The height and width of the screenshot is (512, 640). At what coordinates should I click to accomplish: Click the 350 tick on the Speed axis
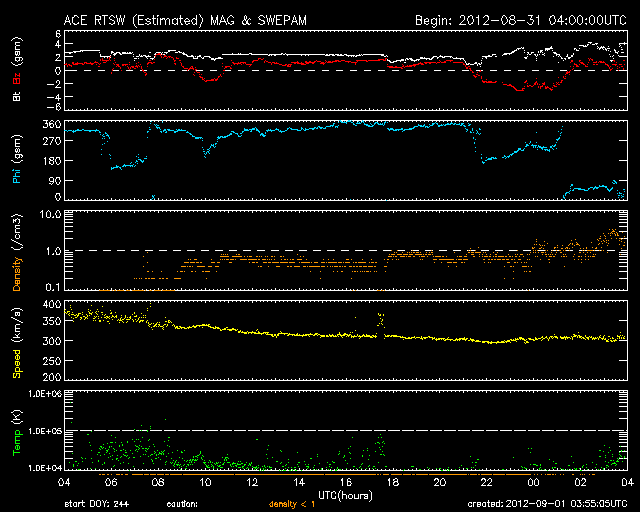click(52, 321)
